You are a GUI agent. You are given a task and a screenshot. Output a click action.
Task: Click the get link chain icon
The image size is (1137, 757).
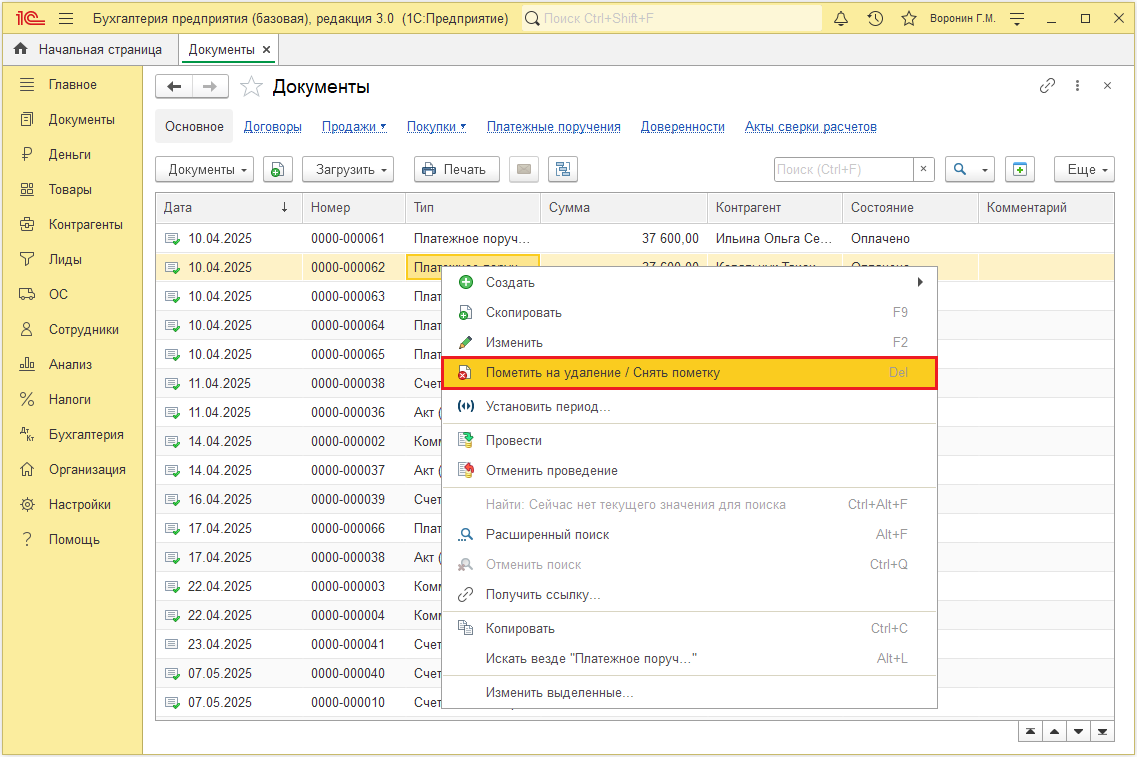1047,86
